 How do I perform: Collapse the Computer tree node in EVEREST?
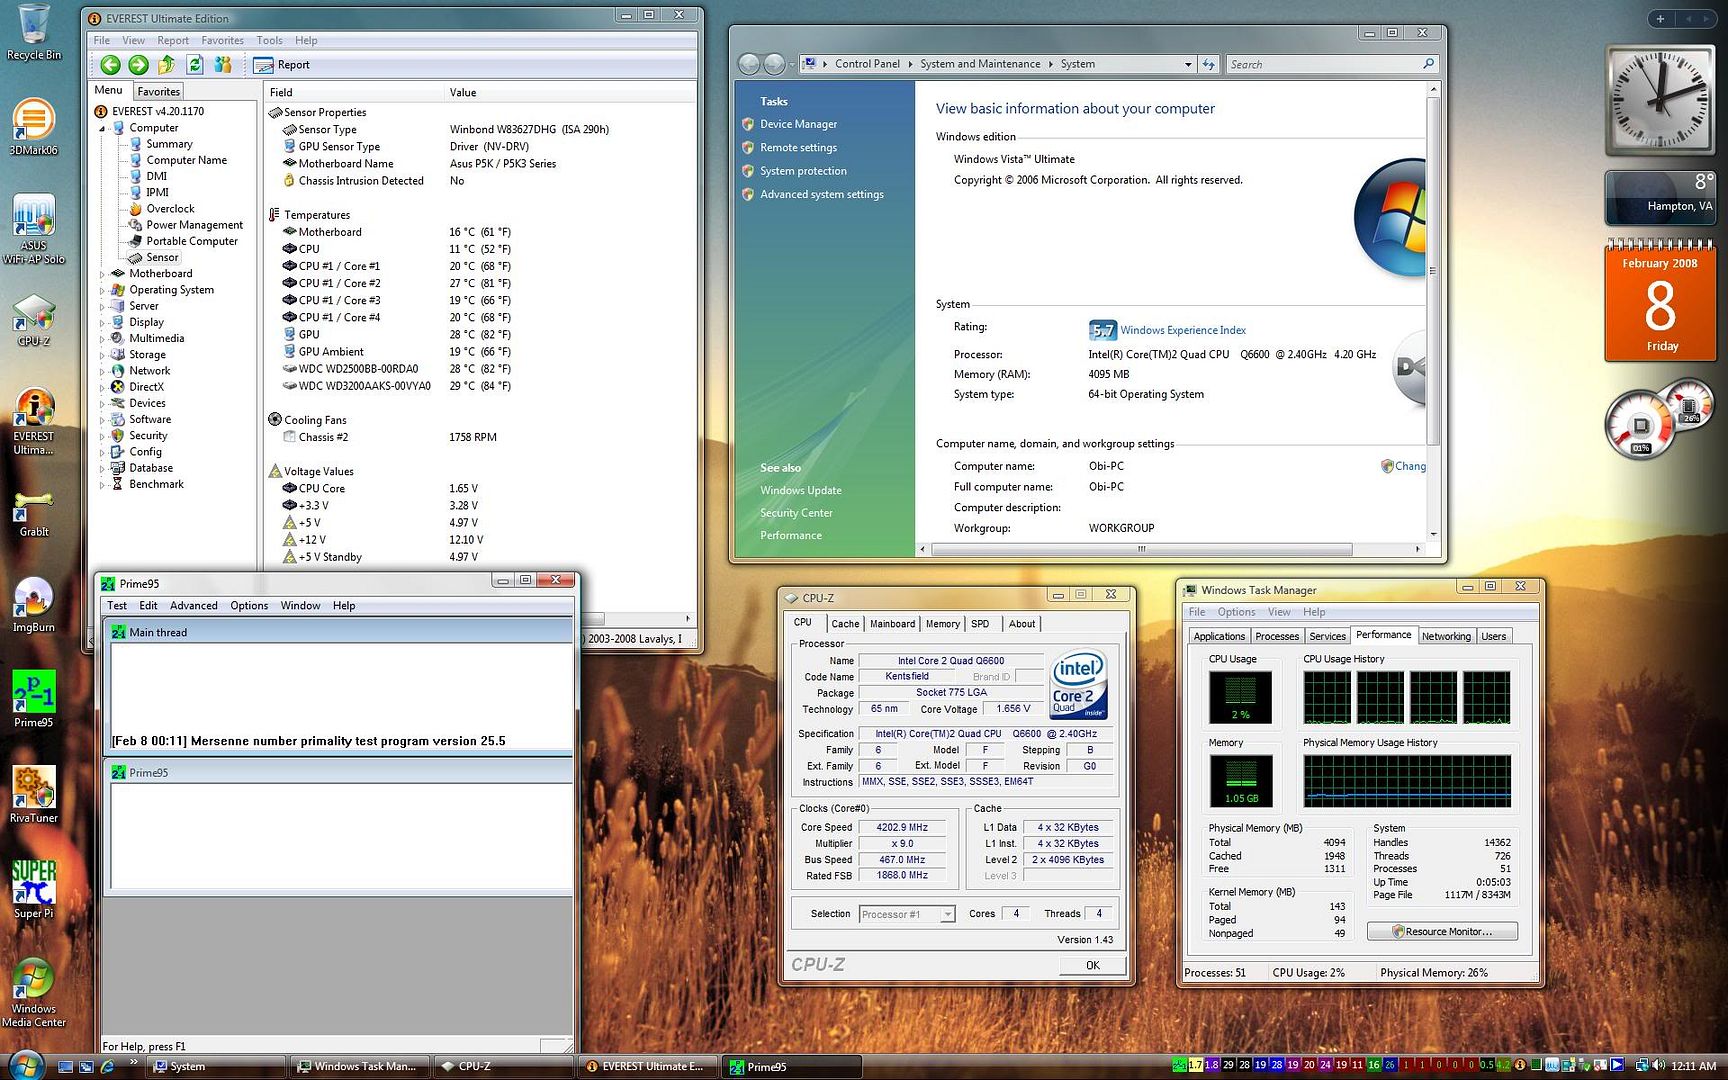pyautogui.click(x=102, y=129)
